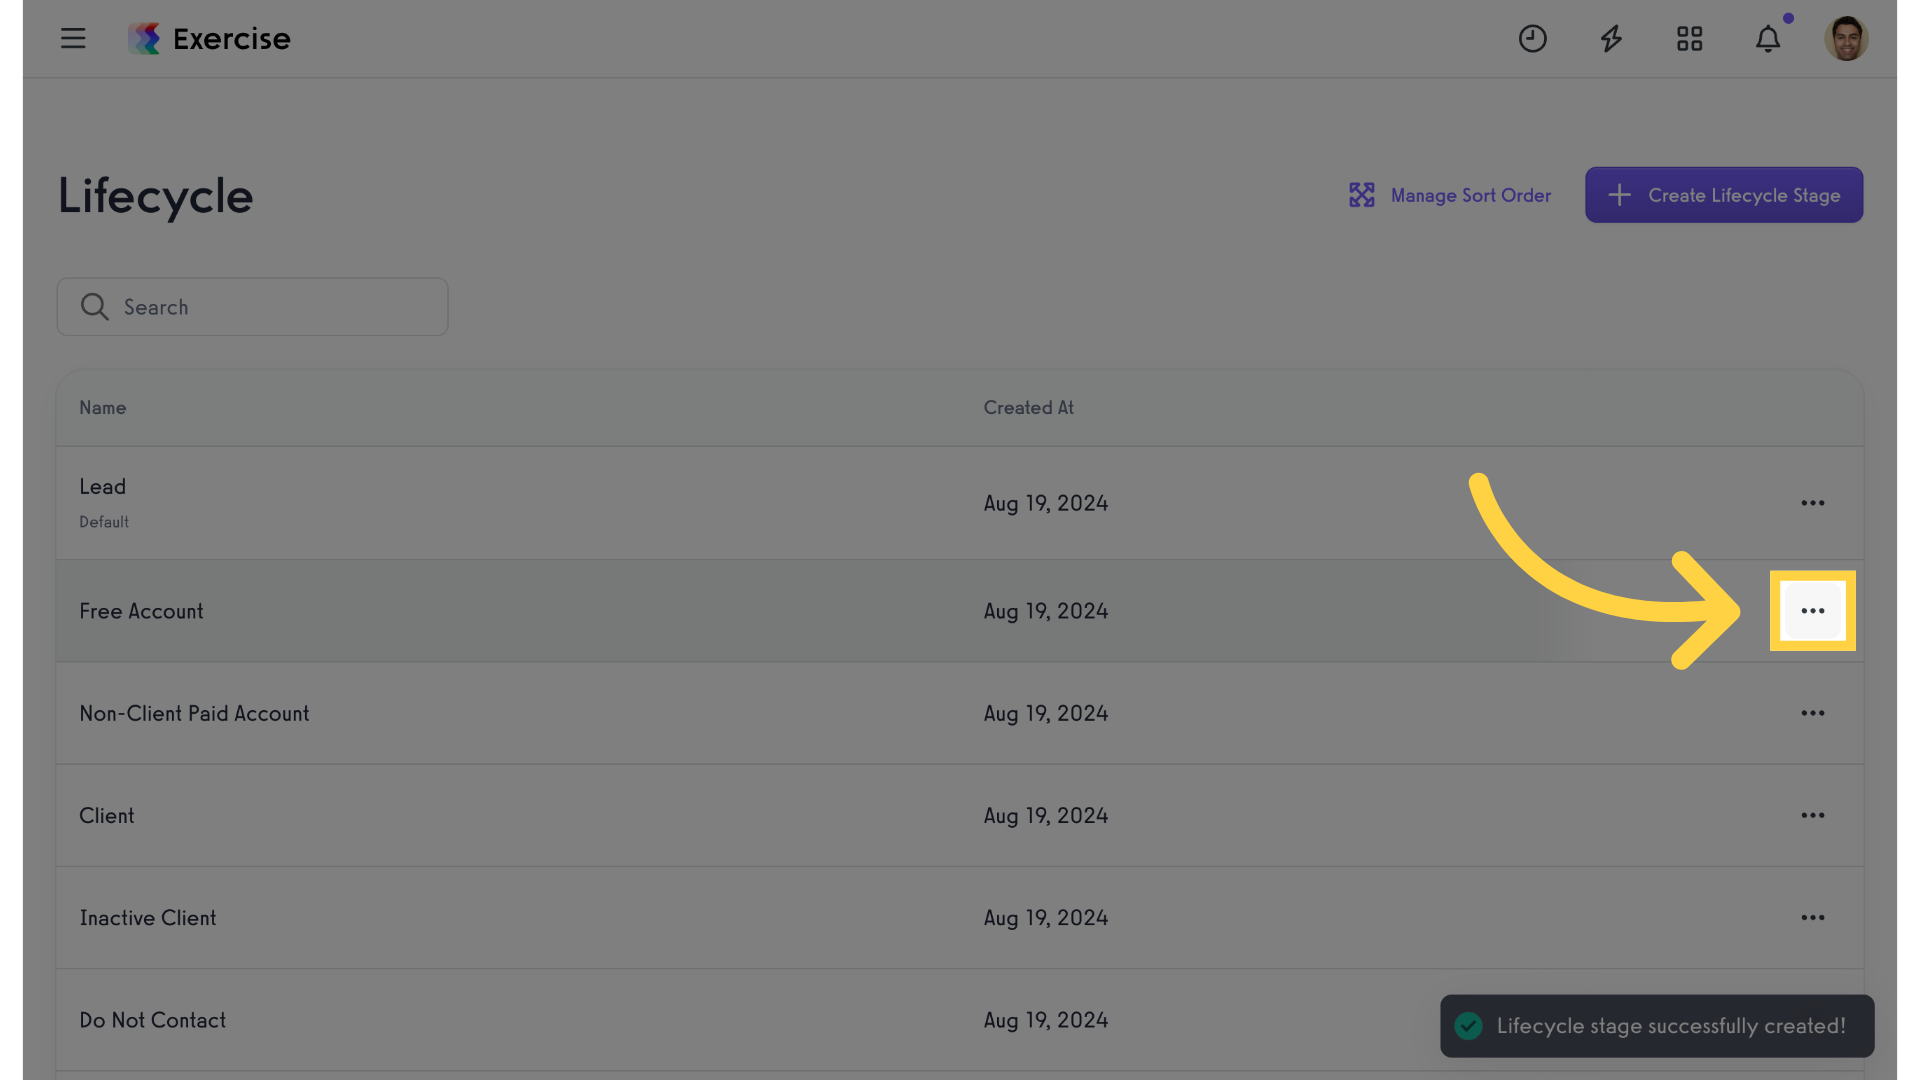Dismiss the success toast checkmark notification
The width and height of the screenshot is (1920, 1080).
pyautogui.click(x=1468, y=1026)
